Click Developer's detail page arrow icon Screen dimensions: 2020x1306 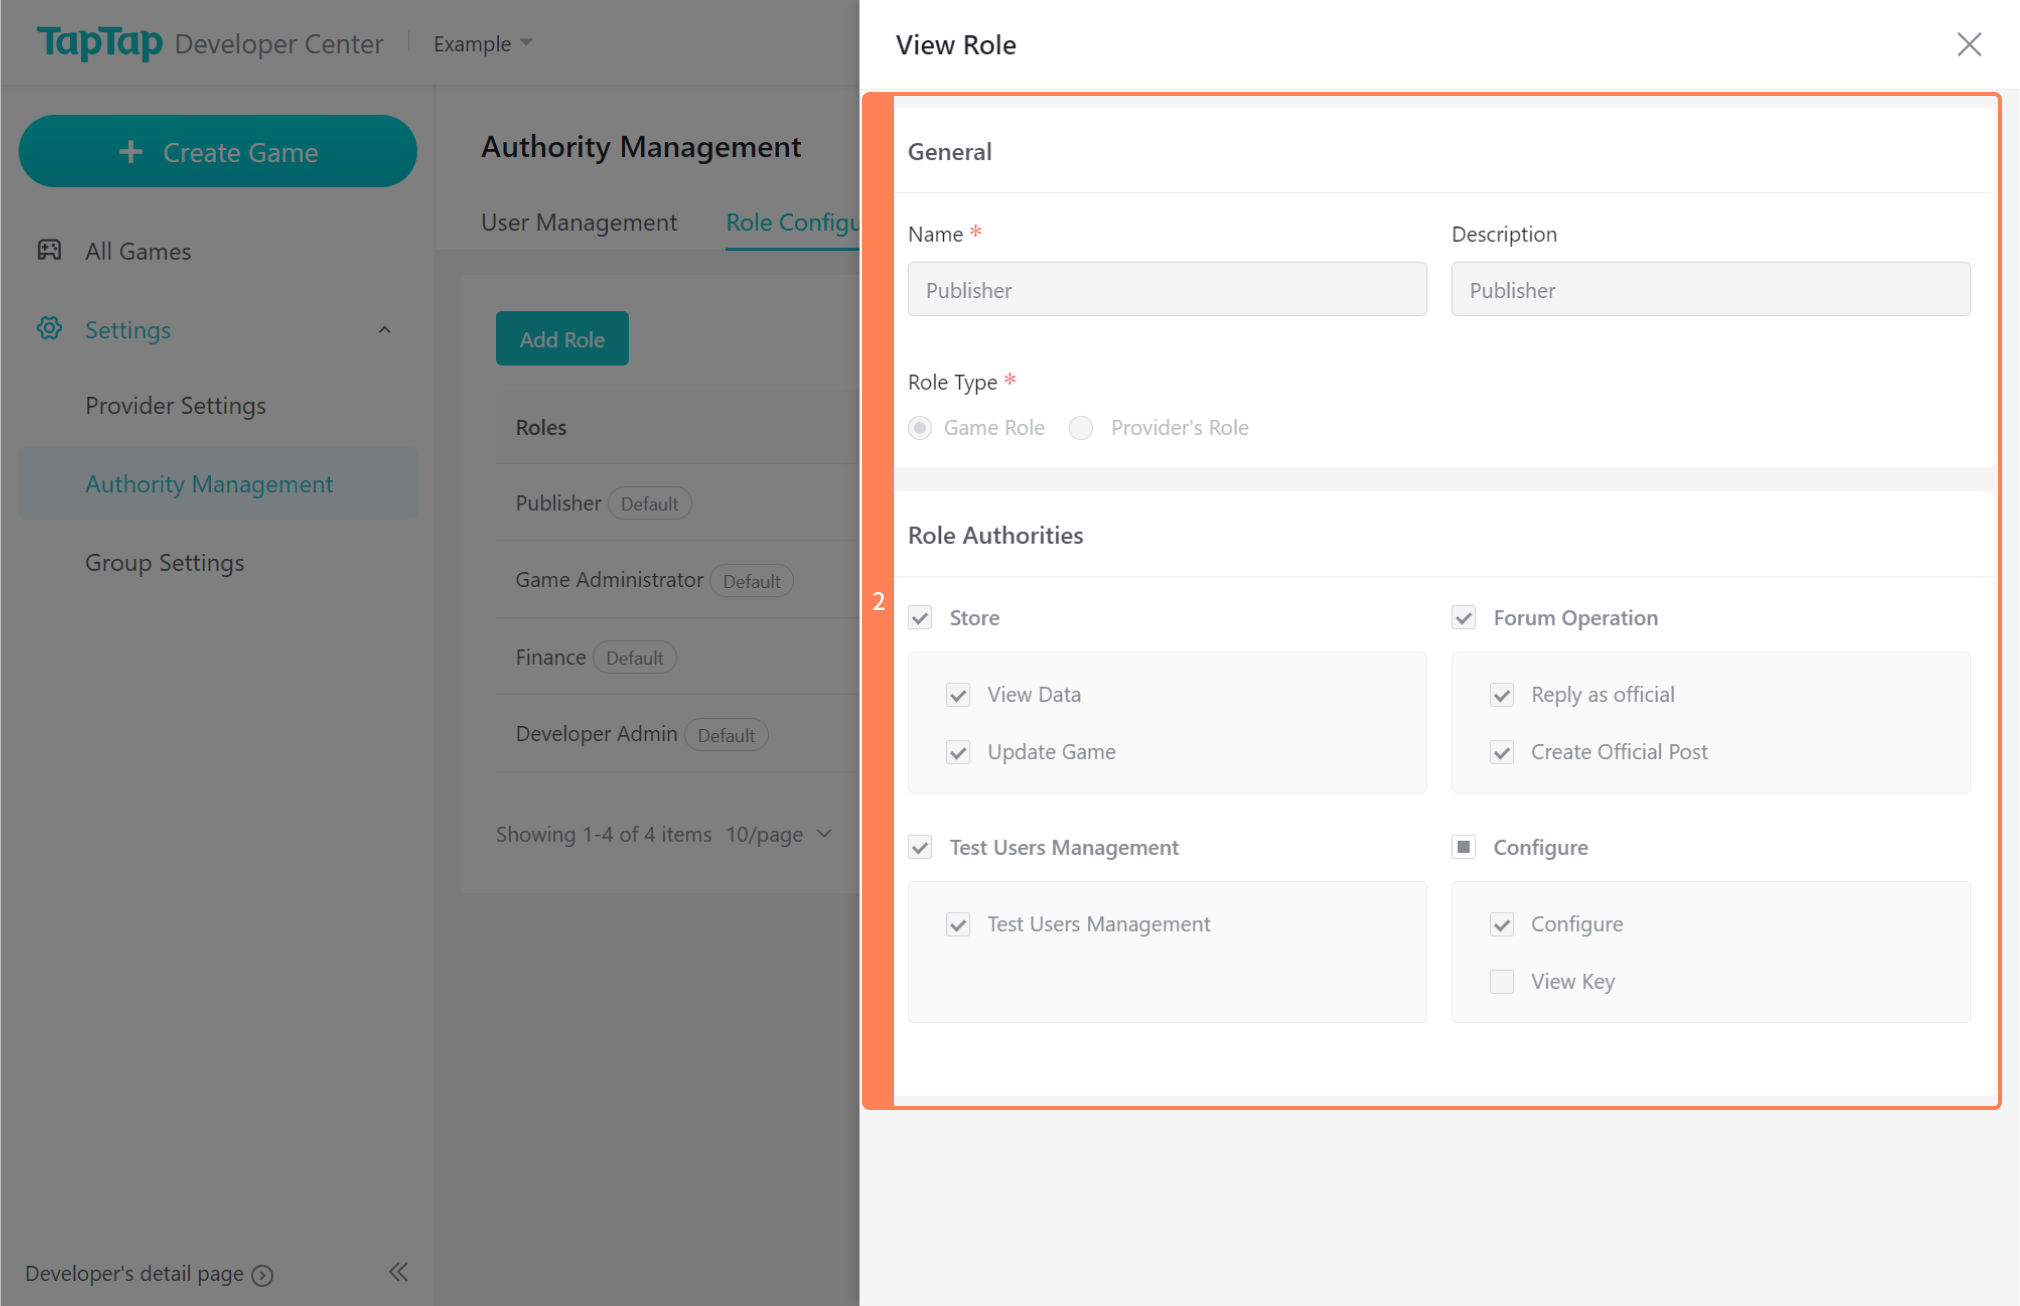point(263,1275)
